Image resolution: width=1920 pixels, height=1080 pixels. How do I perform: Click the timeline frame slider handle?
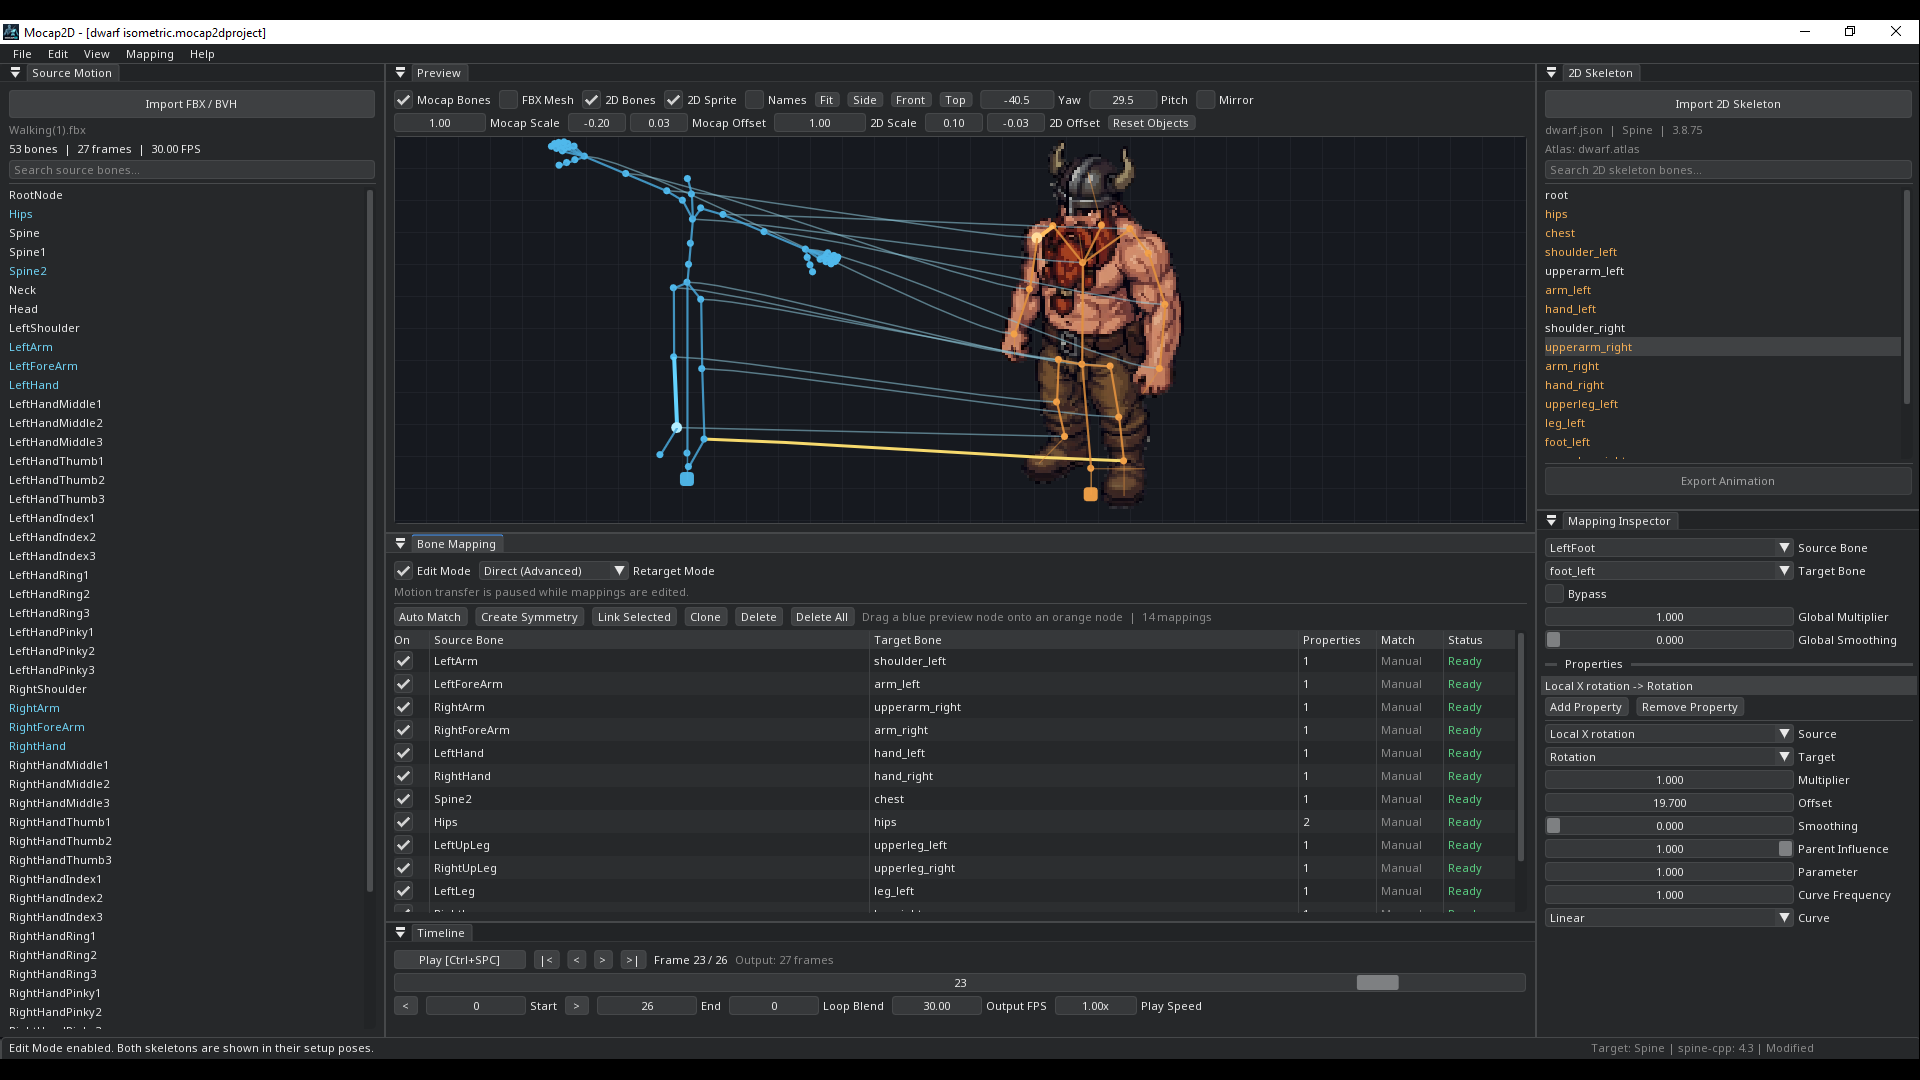click(x=1377, y=983)
